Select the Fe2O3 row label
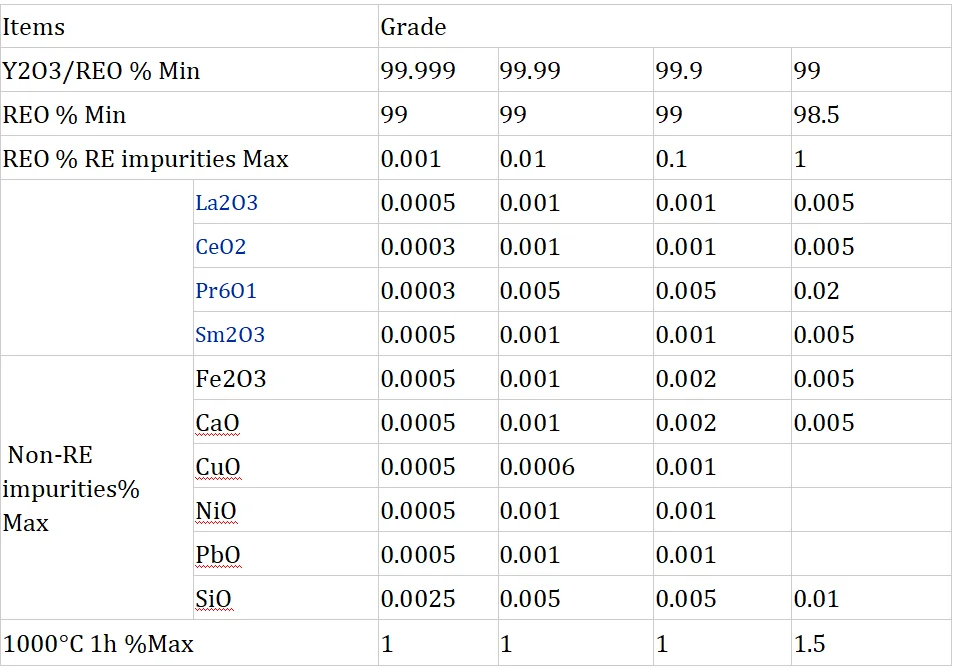The height and width of the screenshot is (669, 954). coord(231,379)
